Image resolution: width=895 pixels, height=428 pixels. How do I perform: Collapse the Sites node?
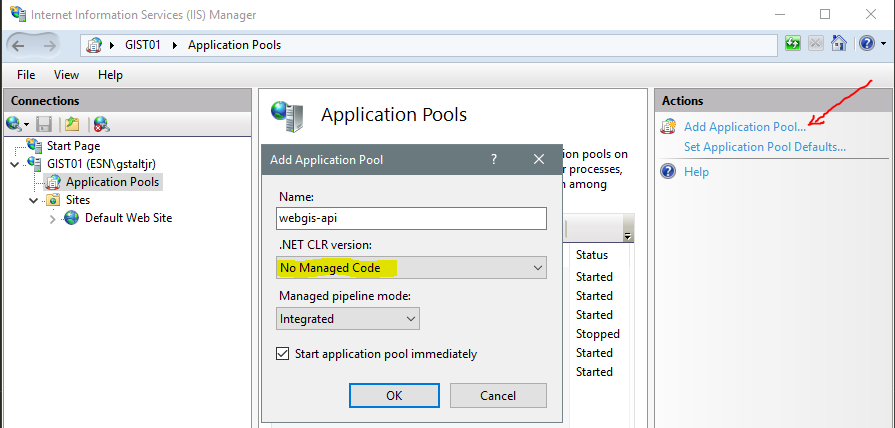point(34,200)
